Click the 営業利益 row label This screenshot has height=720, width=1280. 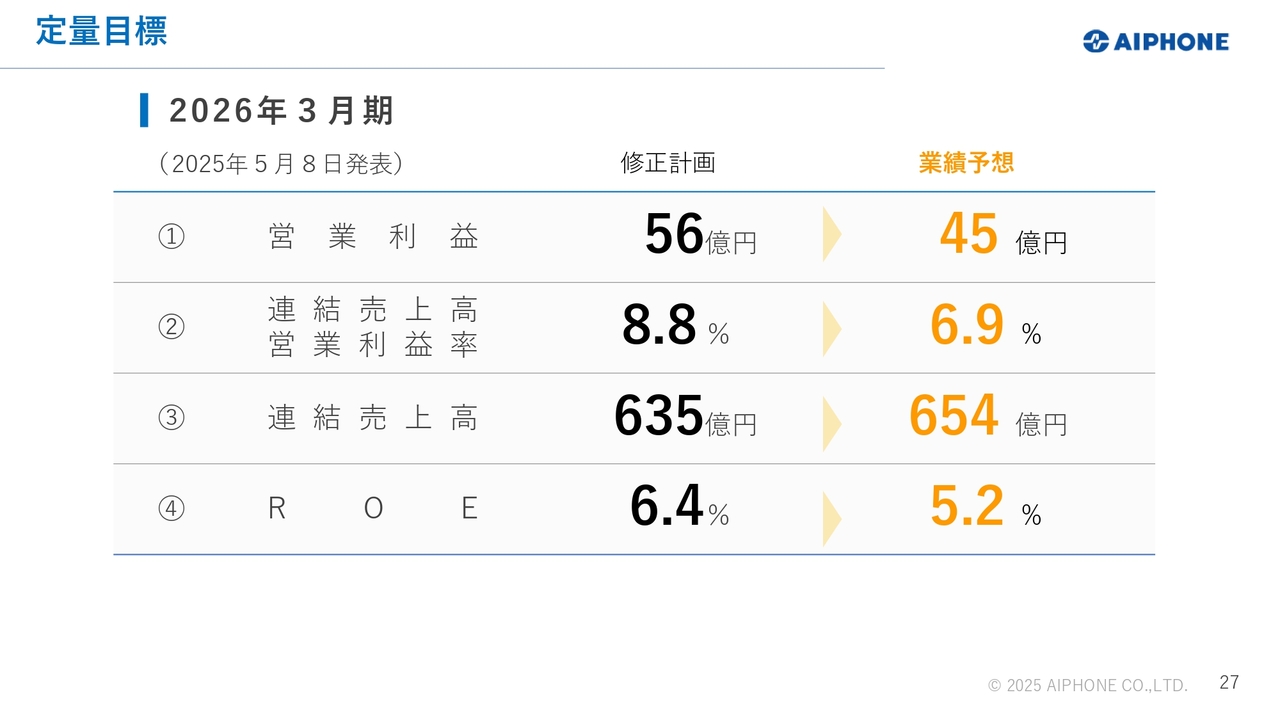(x=373, y=237)
